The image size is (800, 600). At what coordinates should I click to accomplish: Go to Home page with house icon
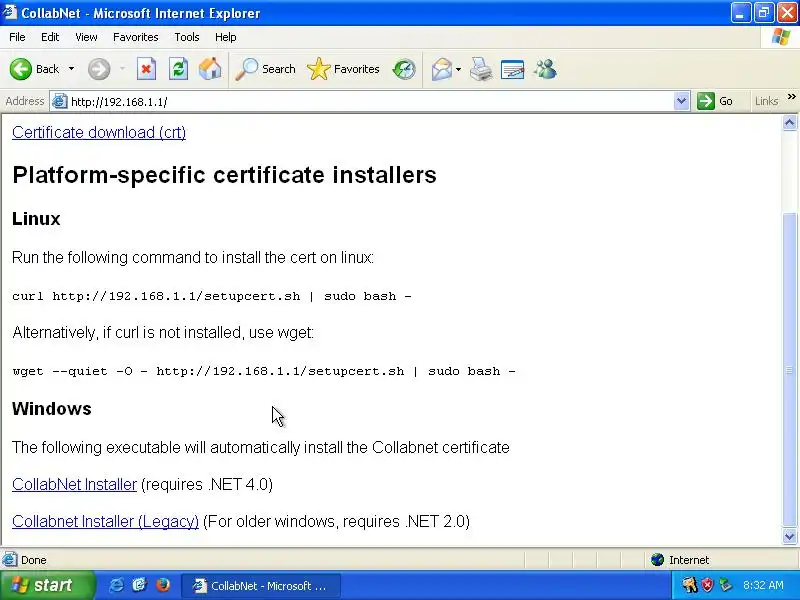[210, 69]
